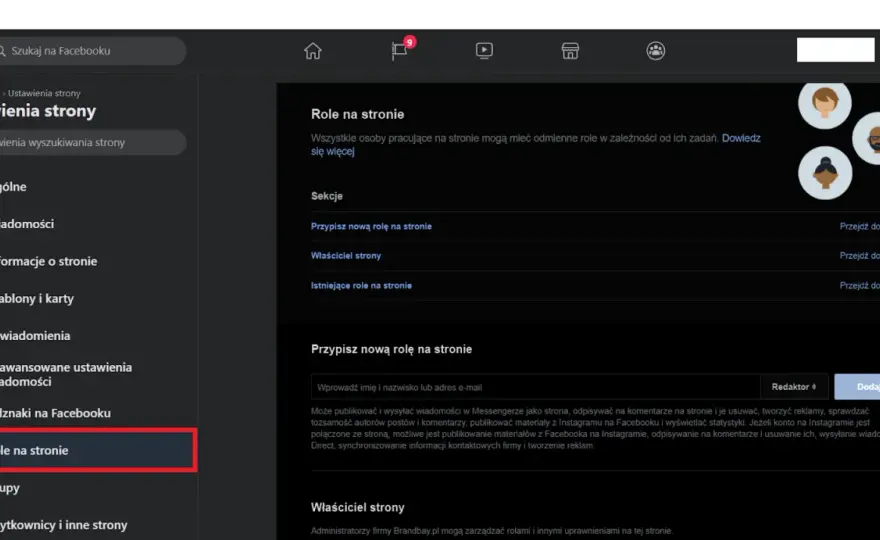880x540 pixels.
Task: Open the Groups icon in top bar
Action: click(x=656, y=51)
